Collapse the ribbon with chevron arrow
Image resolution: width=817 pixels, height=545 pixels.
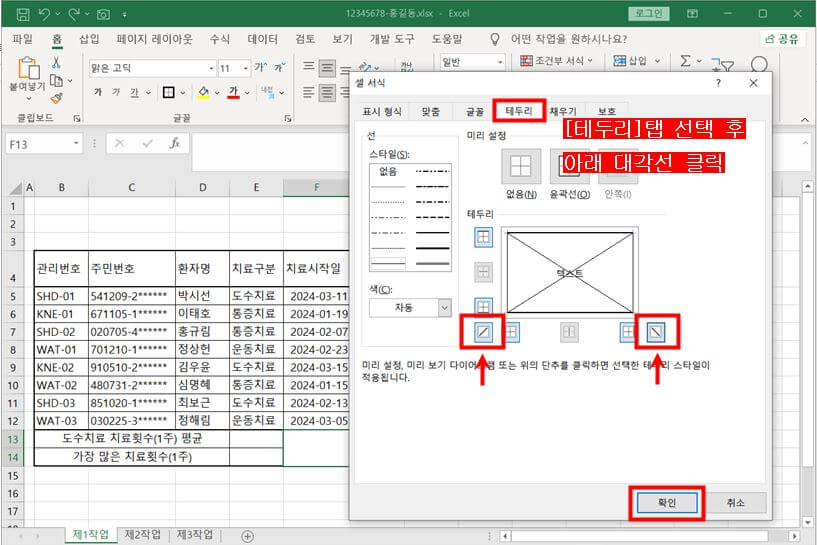tap(804, 119)
